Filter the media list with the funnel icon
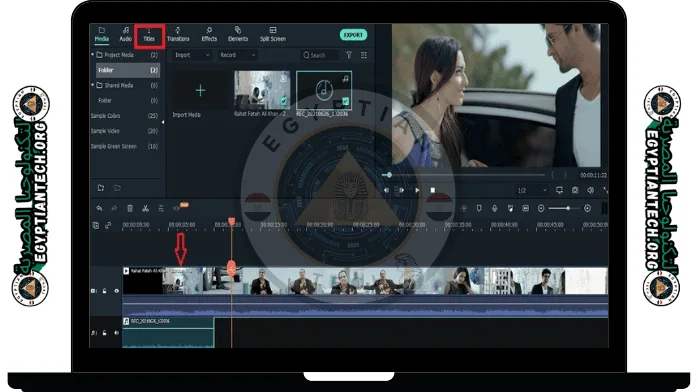The width and height of the screenshot is (698, 392). 349,55
